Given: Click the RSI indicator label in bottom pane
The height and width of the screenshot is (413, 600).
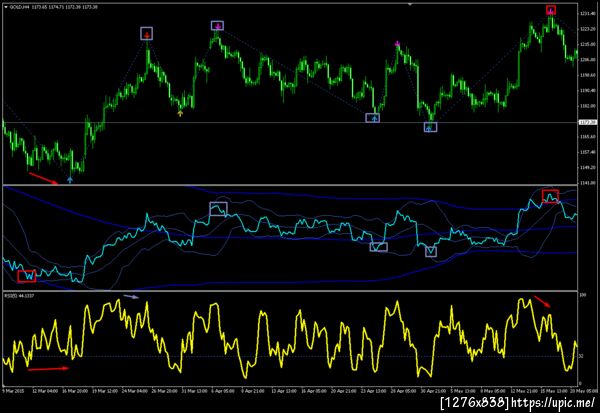Looking at the screenshot, I should (19, 295).
